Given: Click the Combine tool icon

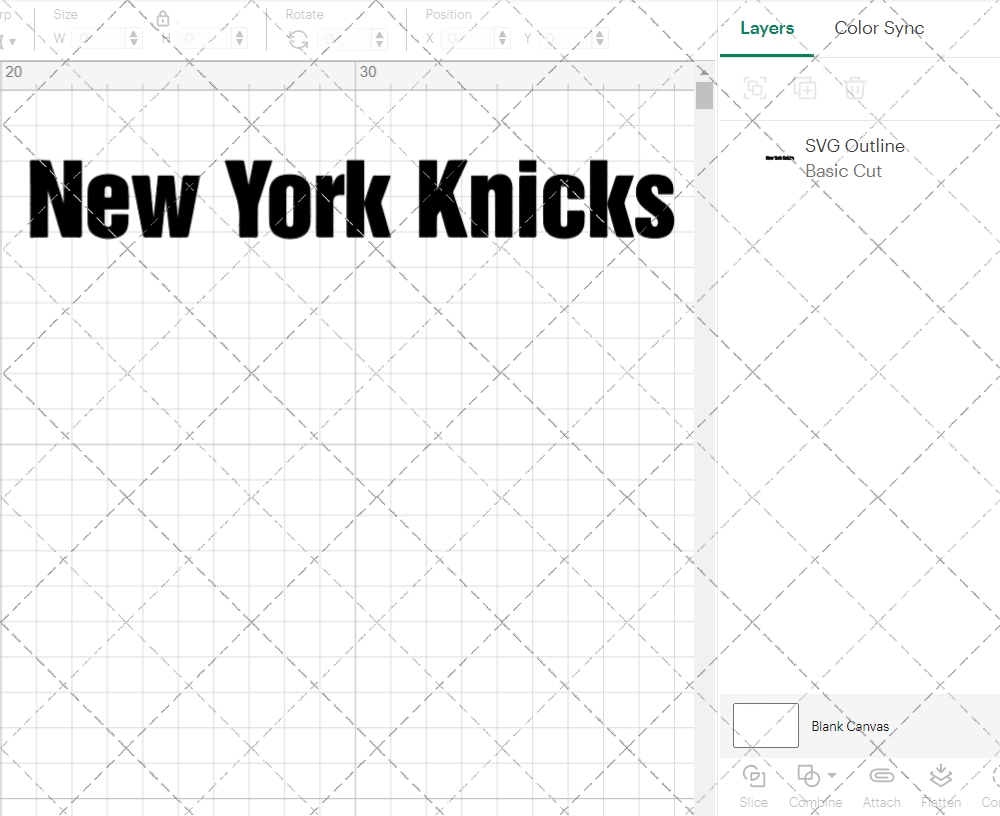Looking at the screenshot, I should (x=810, y=775).
